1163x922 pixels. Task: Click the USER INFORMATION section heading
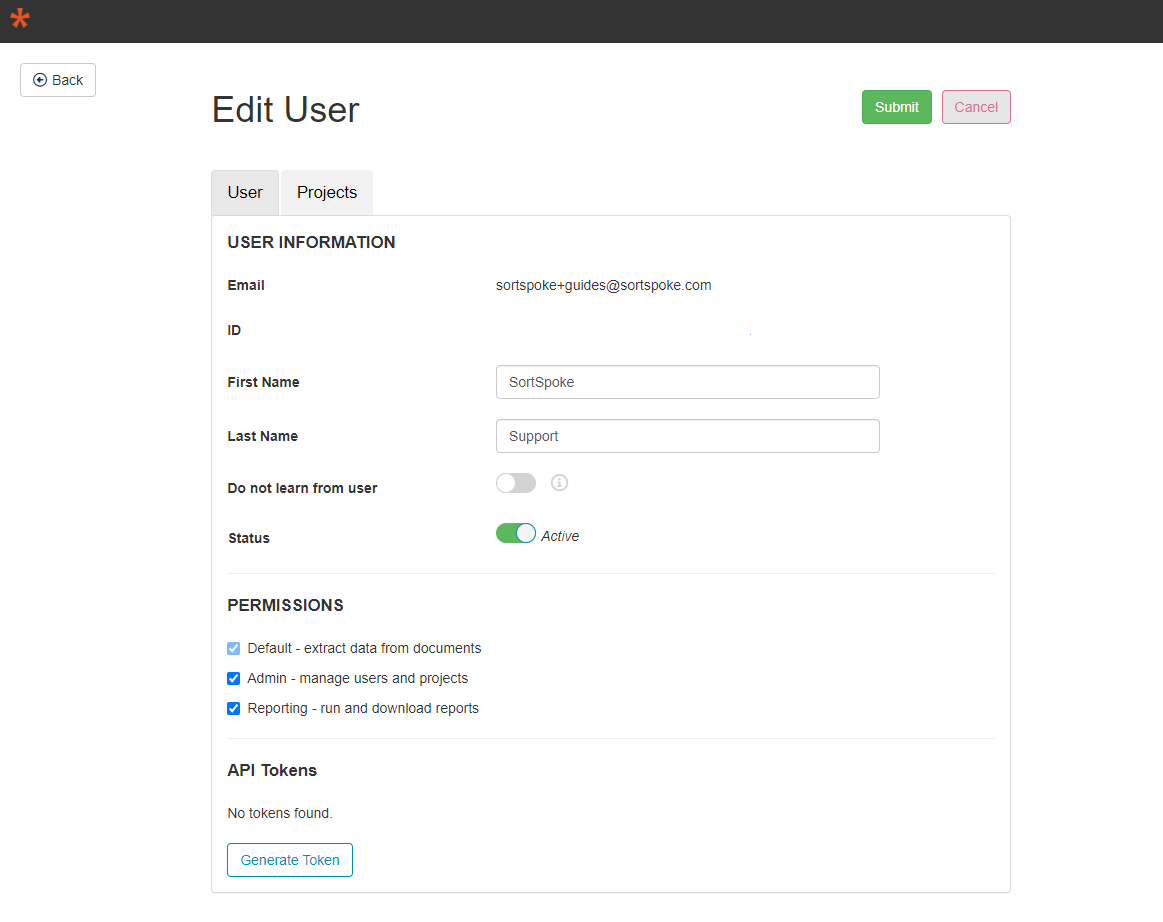point(311,242)
